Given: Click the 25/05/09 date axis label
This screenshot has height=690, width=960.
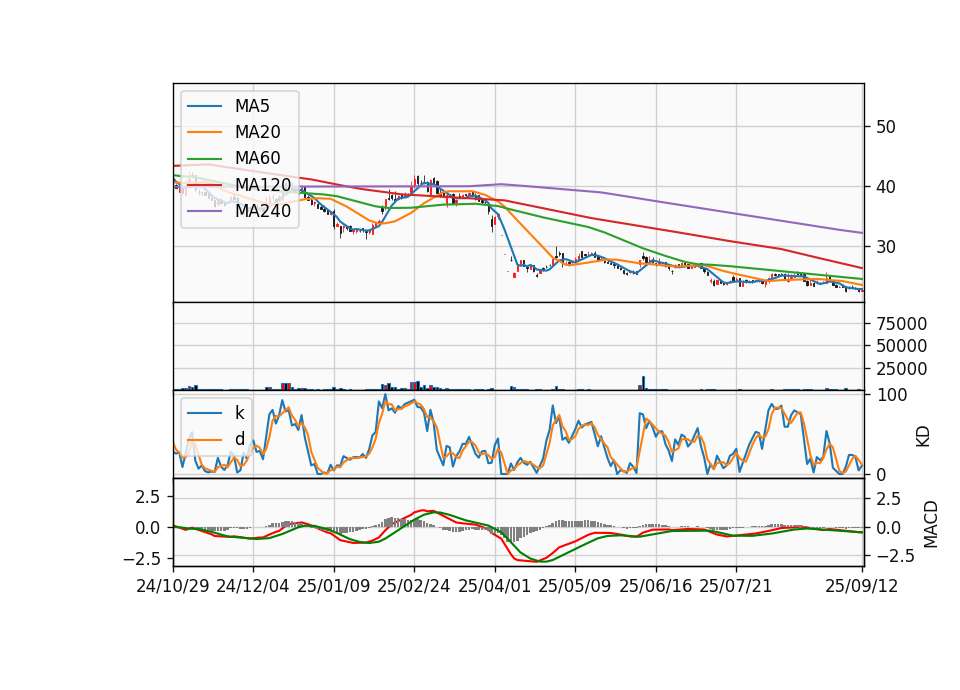Looking at the screenshot, I should click(575, 586).
